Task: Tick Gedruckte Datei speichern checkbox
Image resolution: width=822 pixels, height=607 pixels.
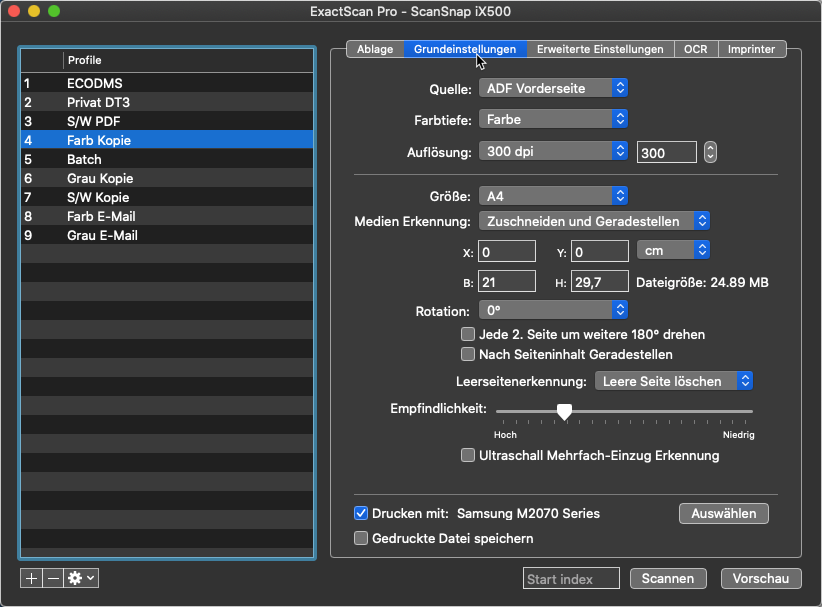Action: tap(362, 538)
